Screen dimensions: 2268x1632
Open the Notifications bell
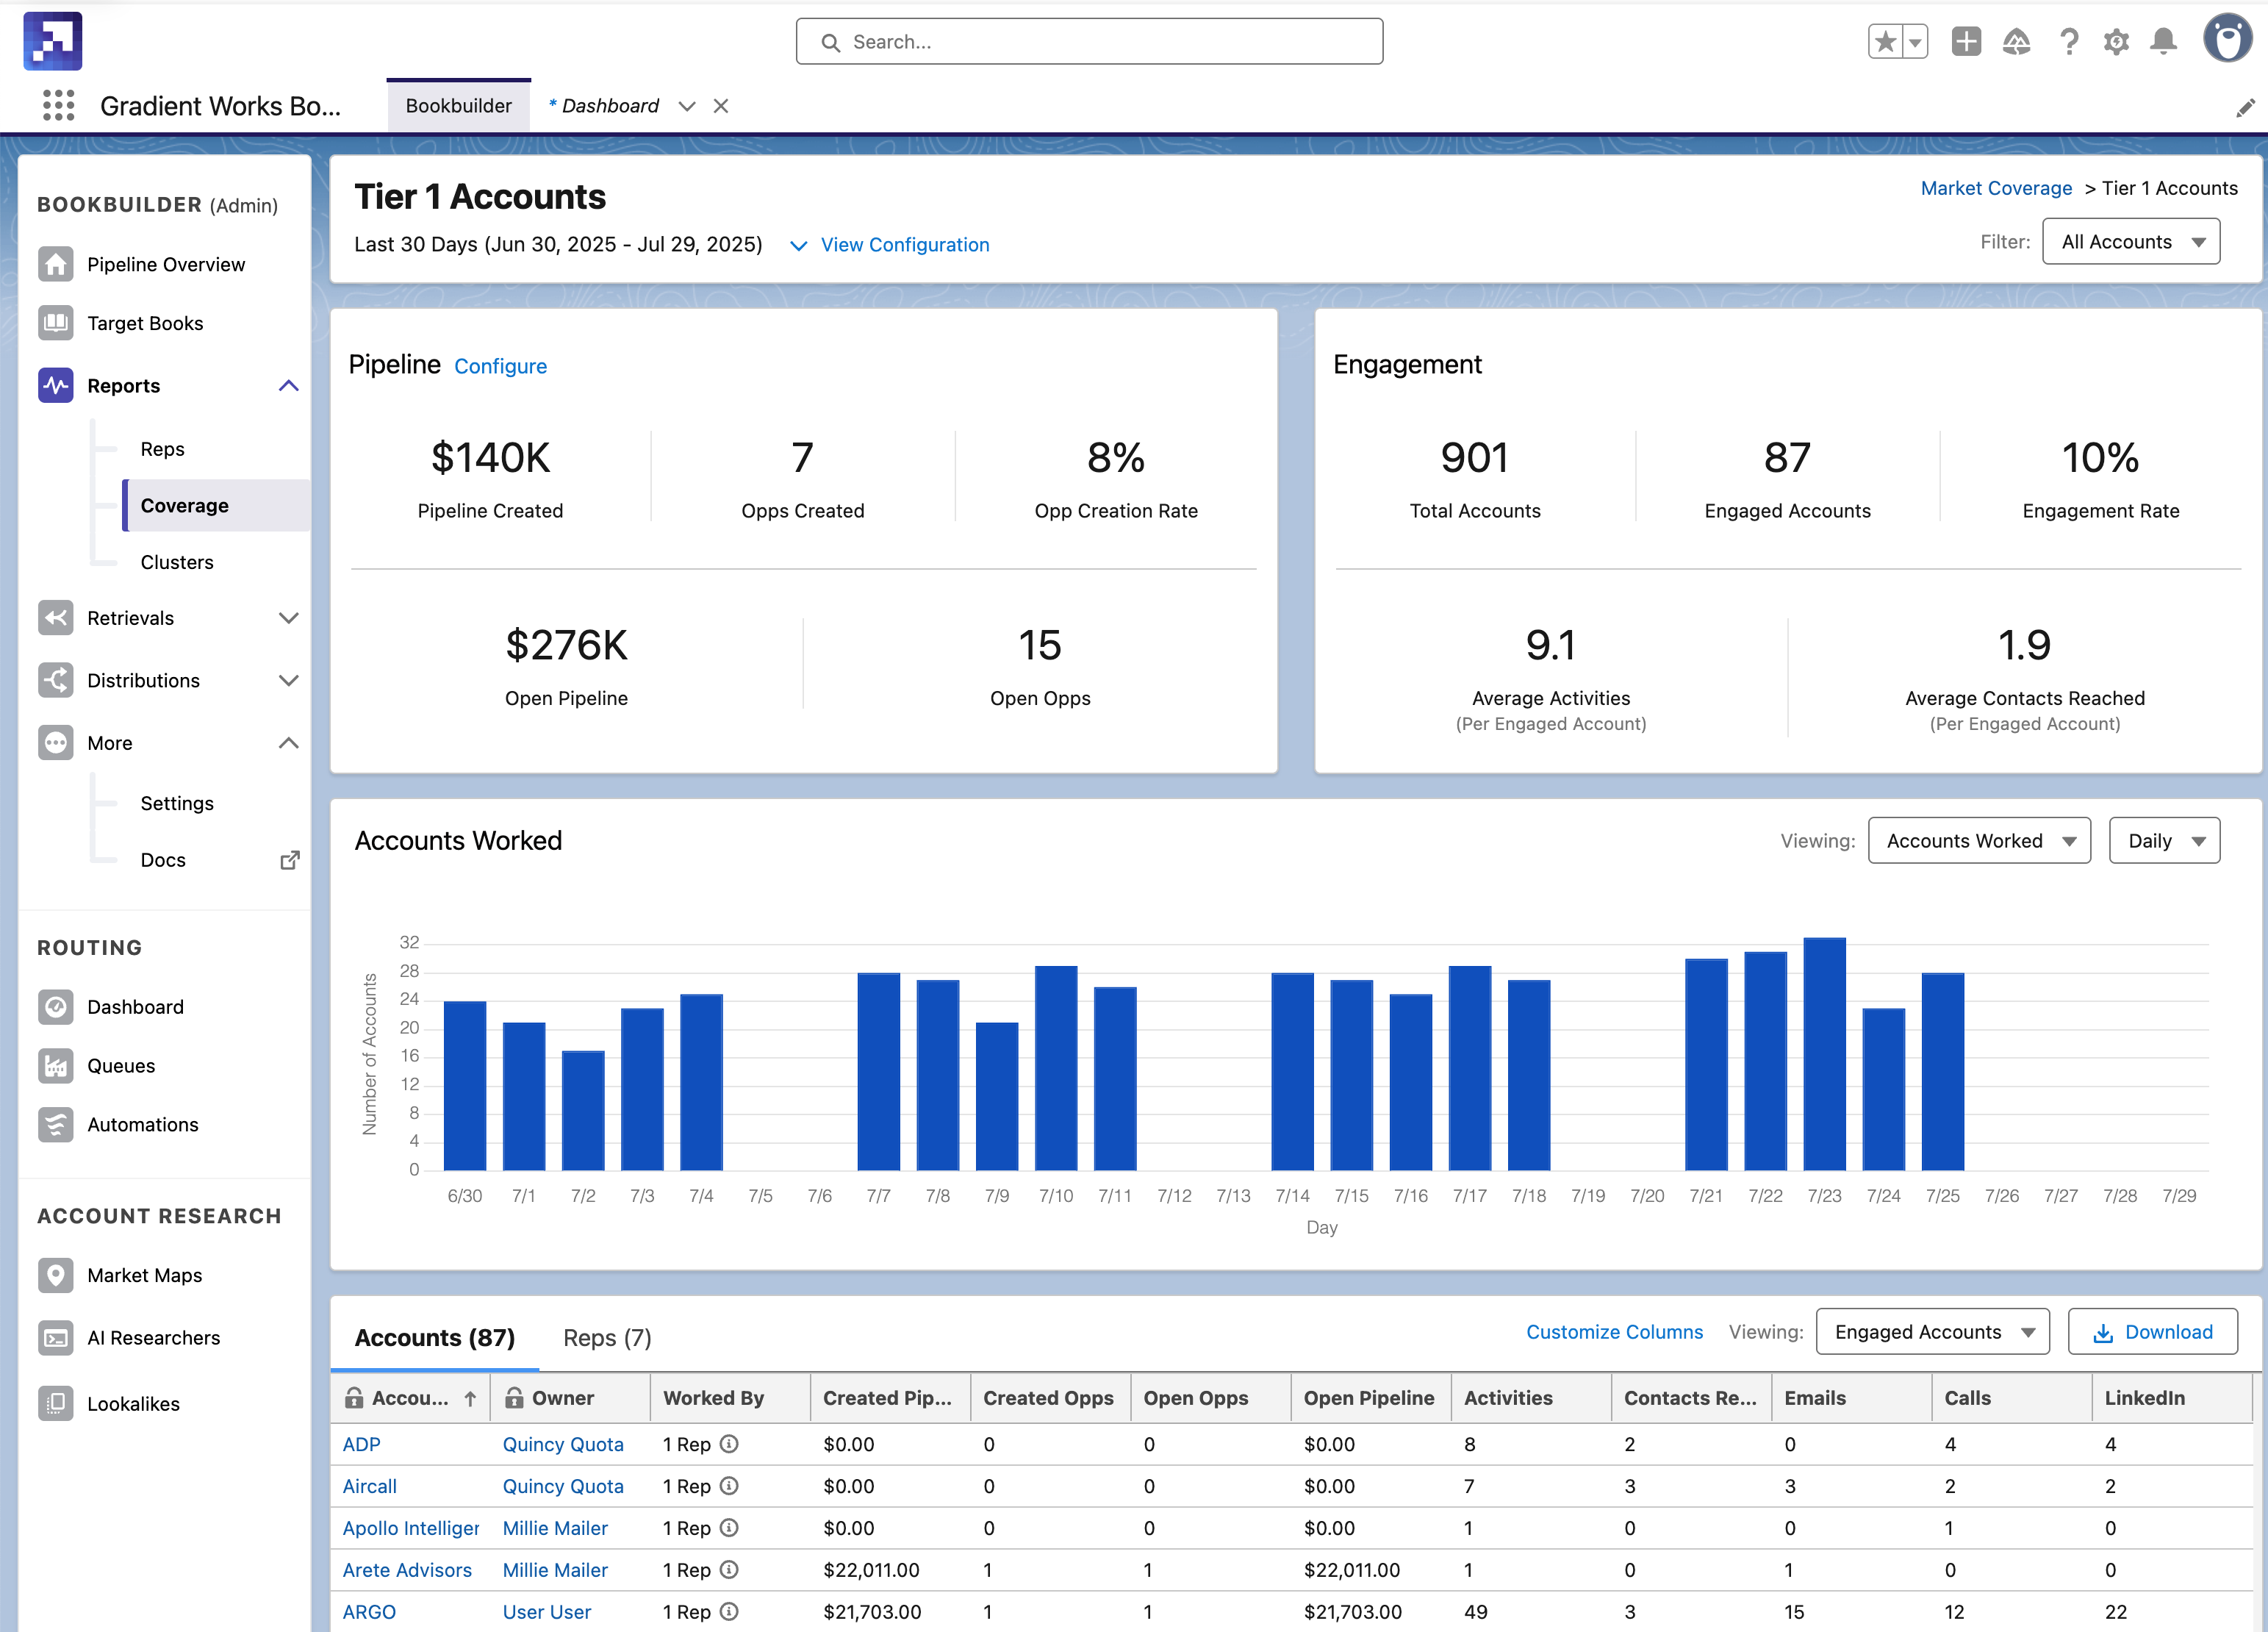2163,42
